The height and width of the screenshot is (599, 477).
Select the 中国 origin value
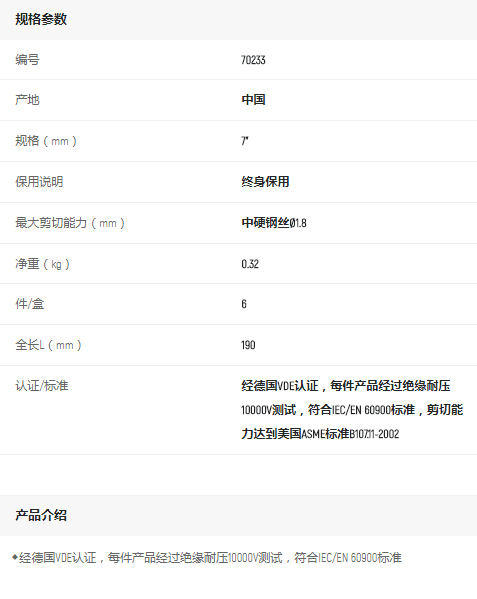(x=253, y=100)
